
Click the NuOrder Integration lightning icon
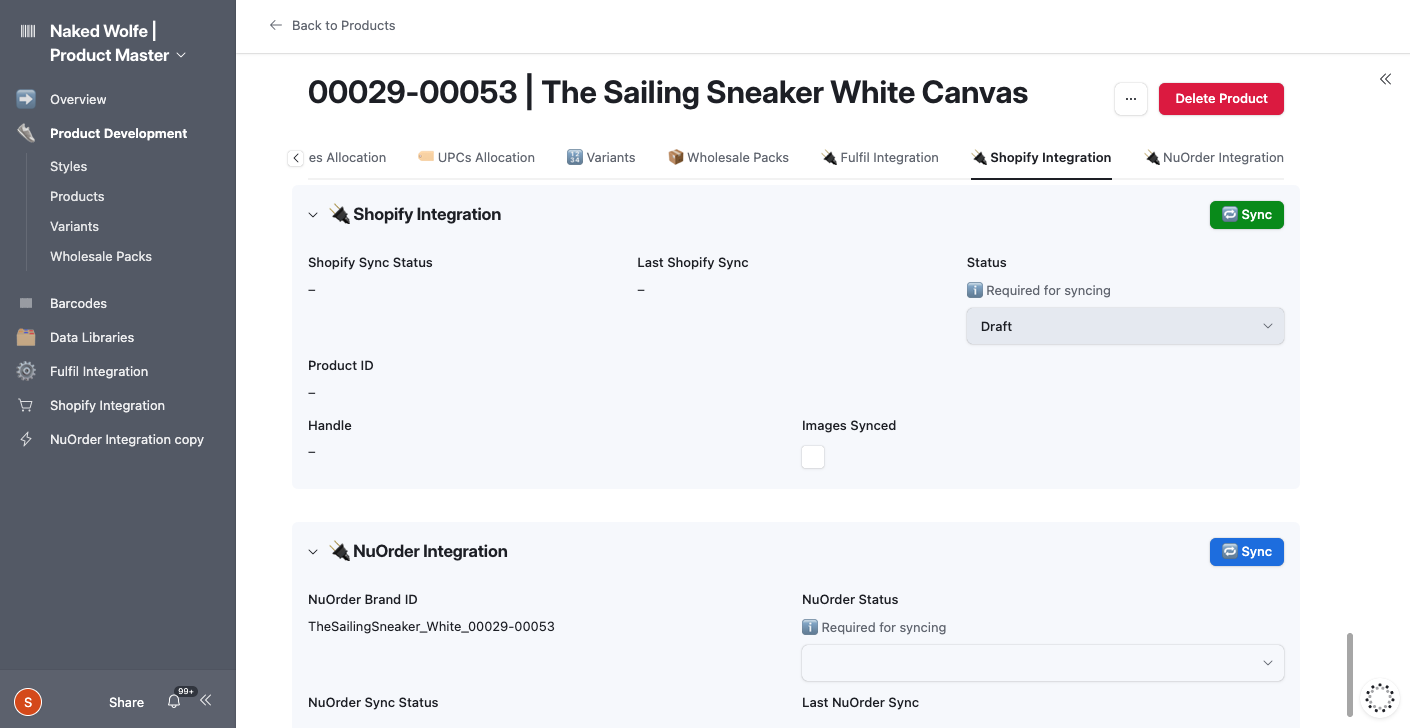pos(26,439)
